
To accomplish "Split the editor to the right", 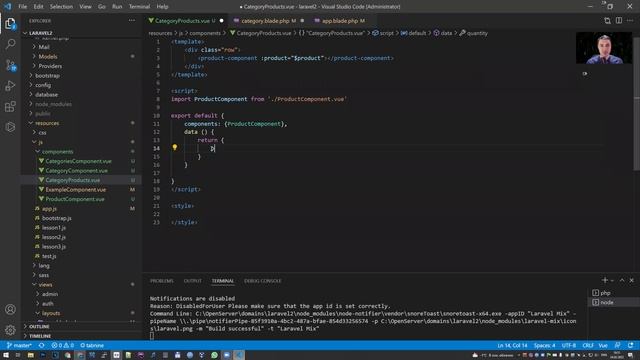I will pos(619,20).
